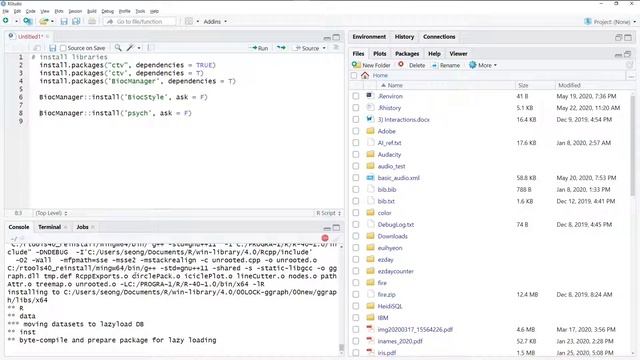Switch to the Jobs tab
The width and height of the screenshot is (640, 360).
tap(82, 227)
